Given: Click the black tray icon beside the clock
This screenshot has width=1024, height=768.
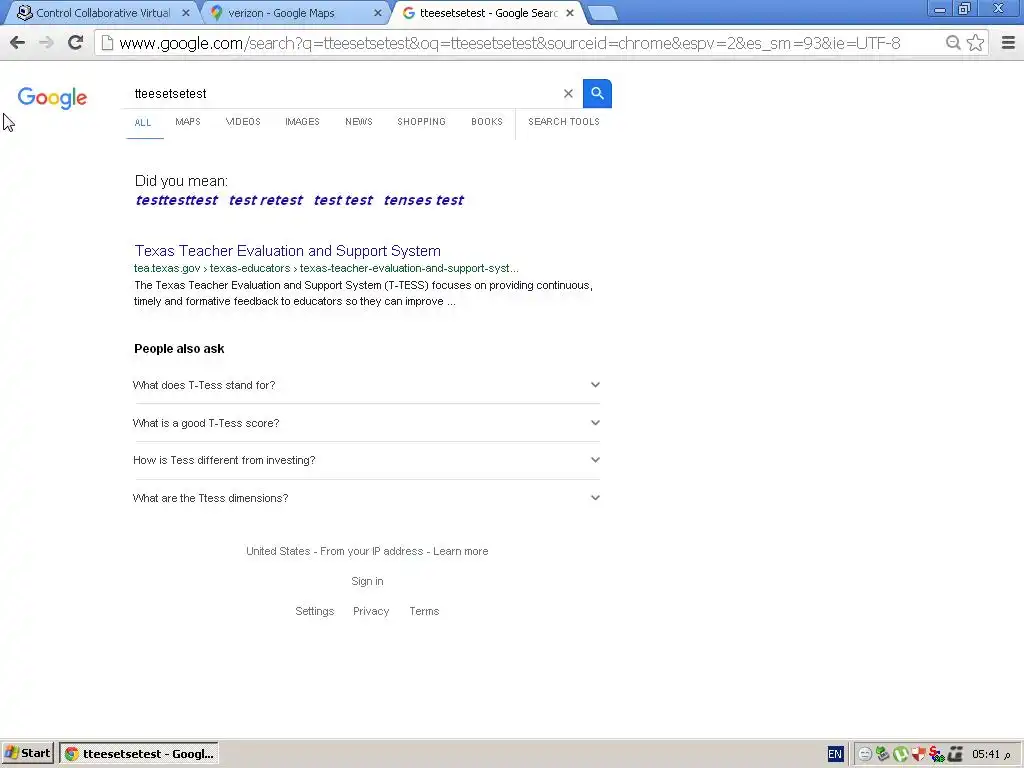Looking at the screenshot, I should click(955, 754).
